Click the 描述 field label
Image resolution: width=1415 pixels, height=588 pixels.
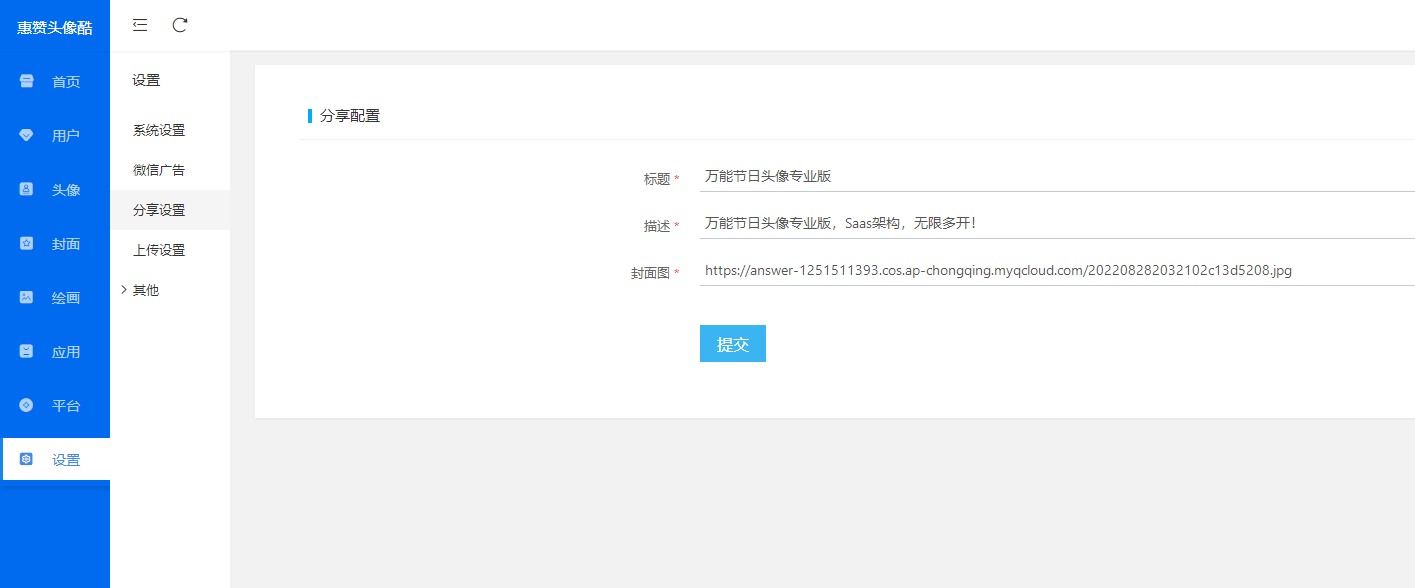pos(657,226)
